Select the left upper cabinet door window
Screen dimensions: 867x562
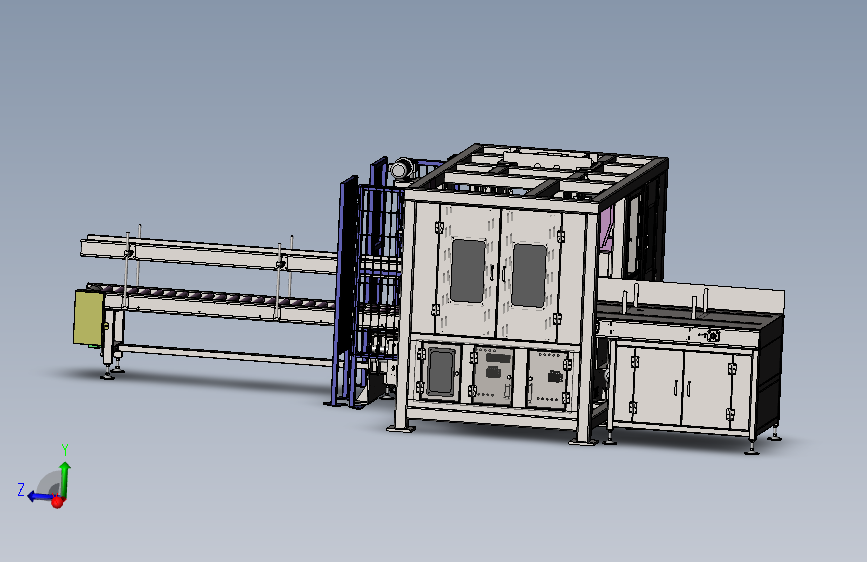[x=468, y=270]
